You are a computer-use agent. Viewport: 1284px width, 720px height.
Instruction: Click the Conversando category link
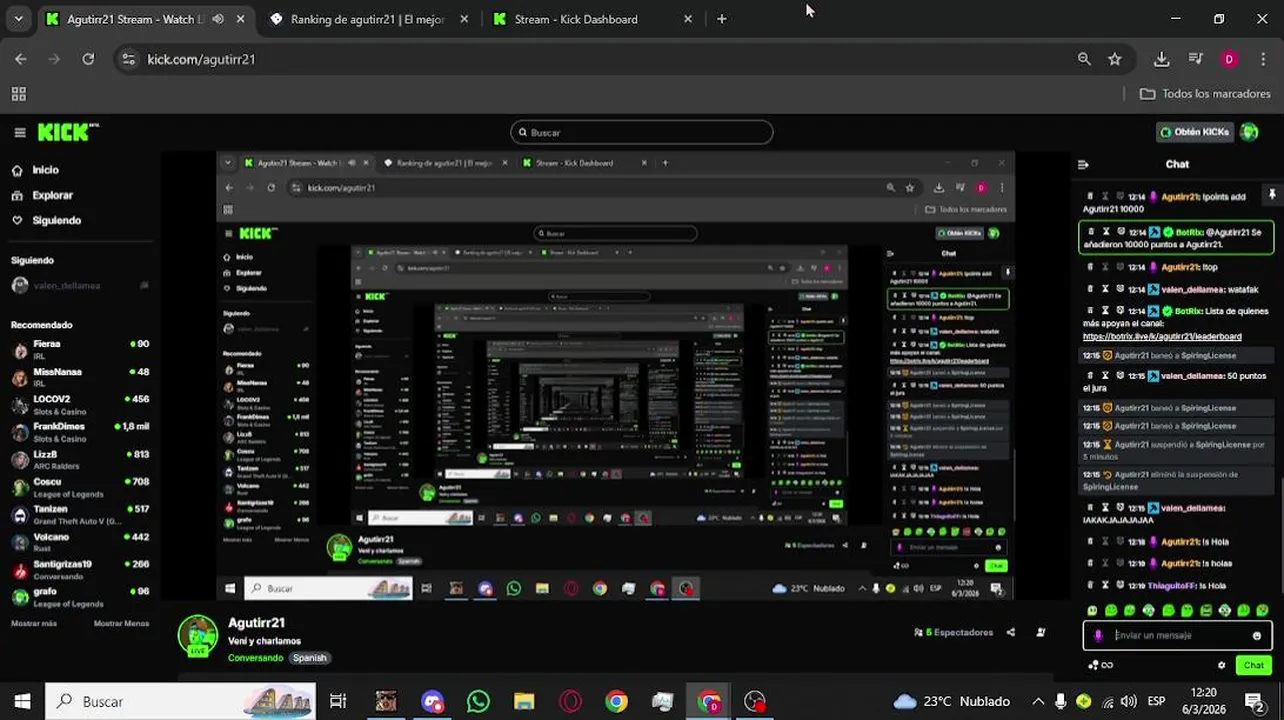255,658
